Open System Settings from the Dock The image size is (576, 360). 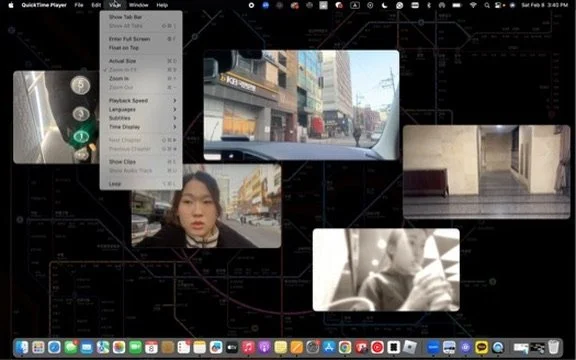[x=313, y=347]
